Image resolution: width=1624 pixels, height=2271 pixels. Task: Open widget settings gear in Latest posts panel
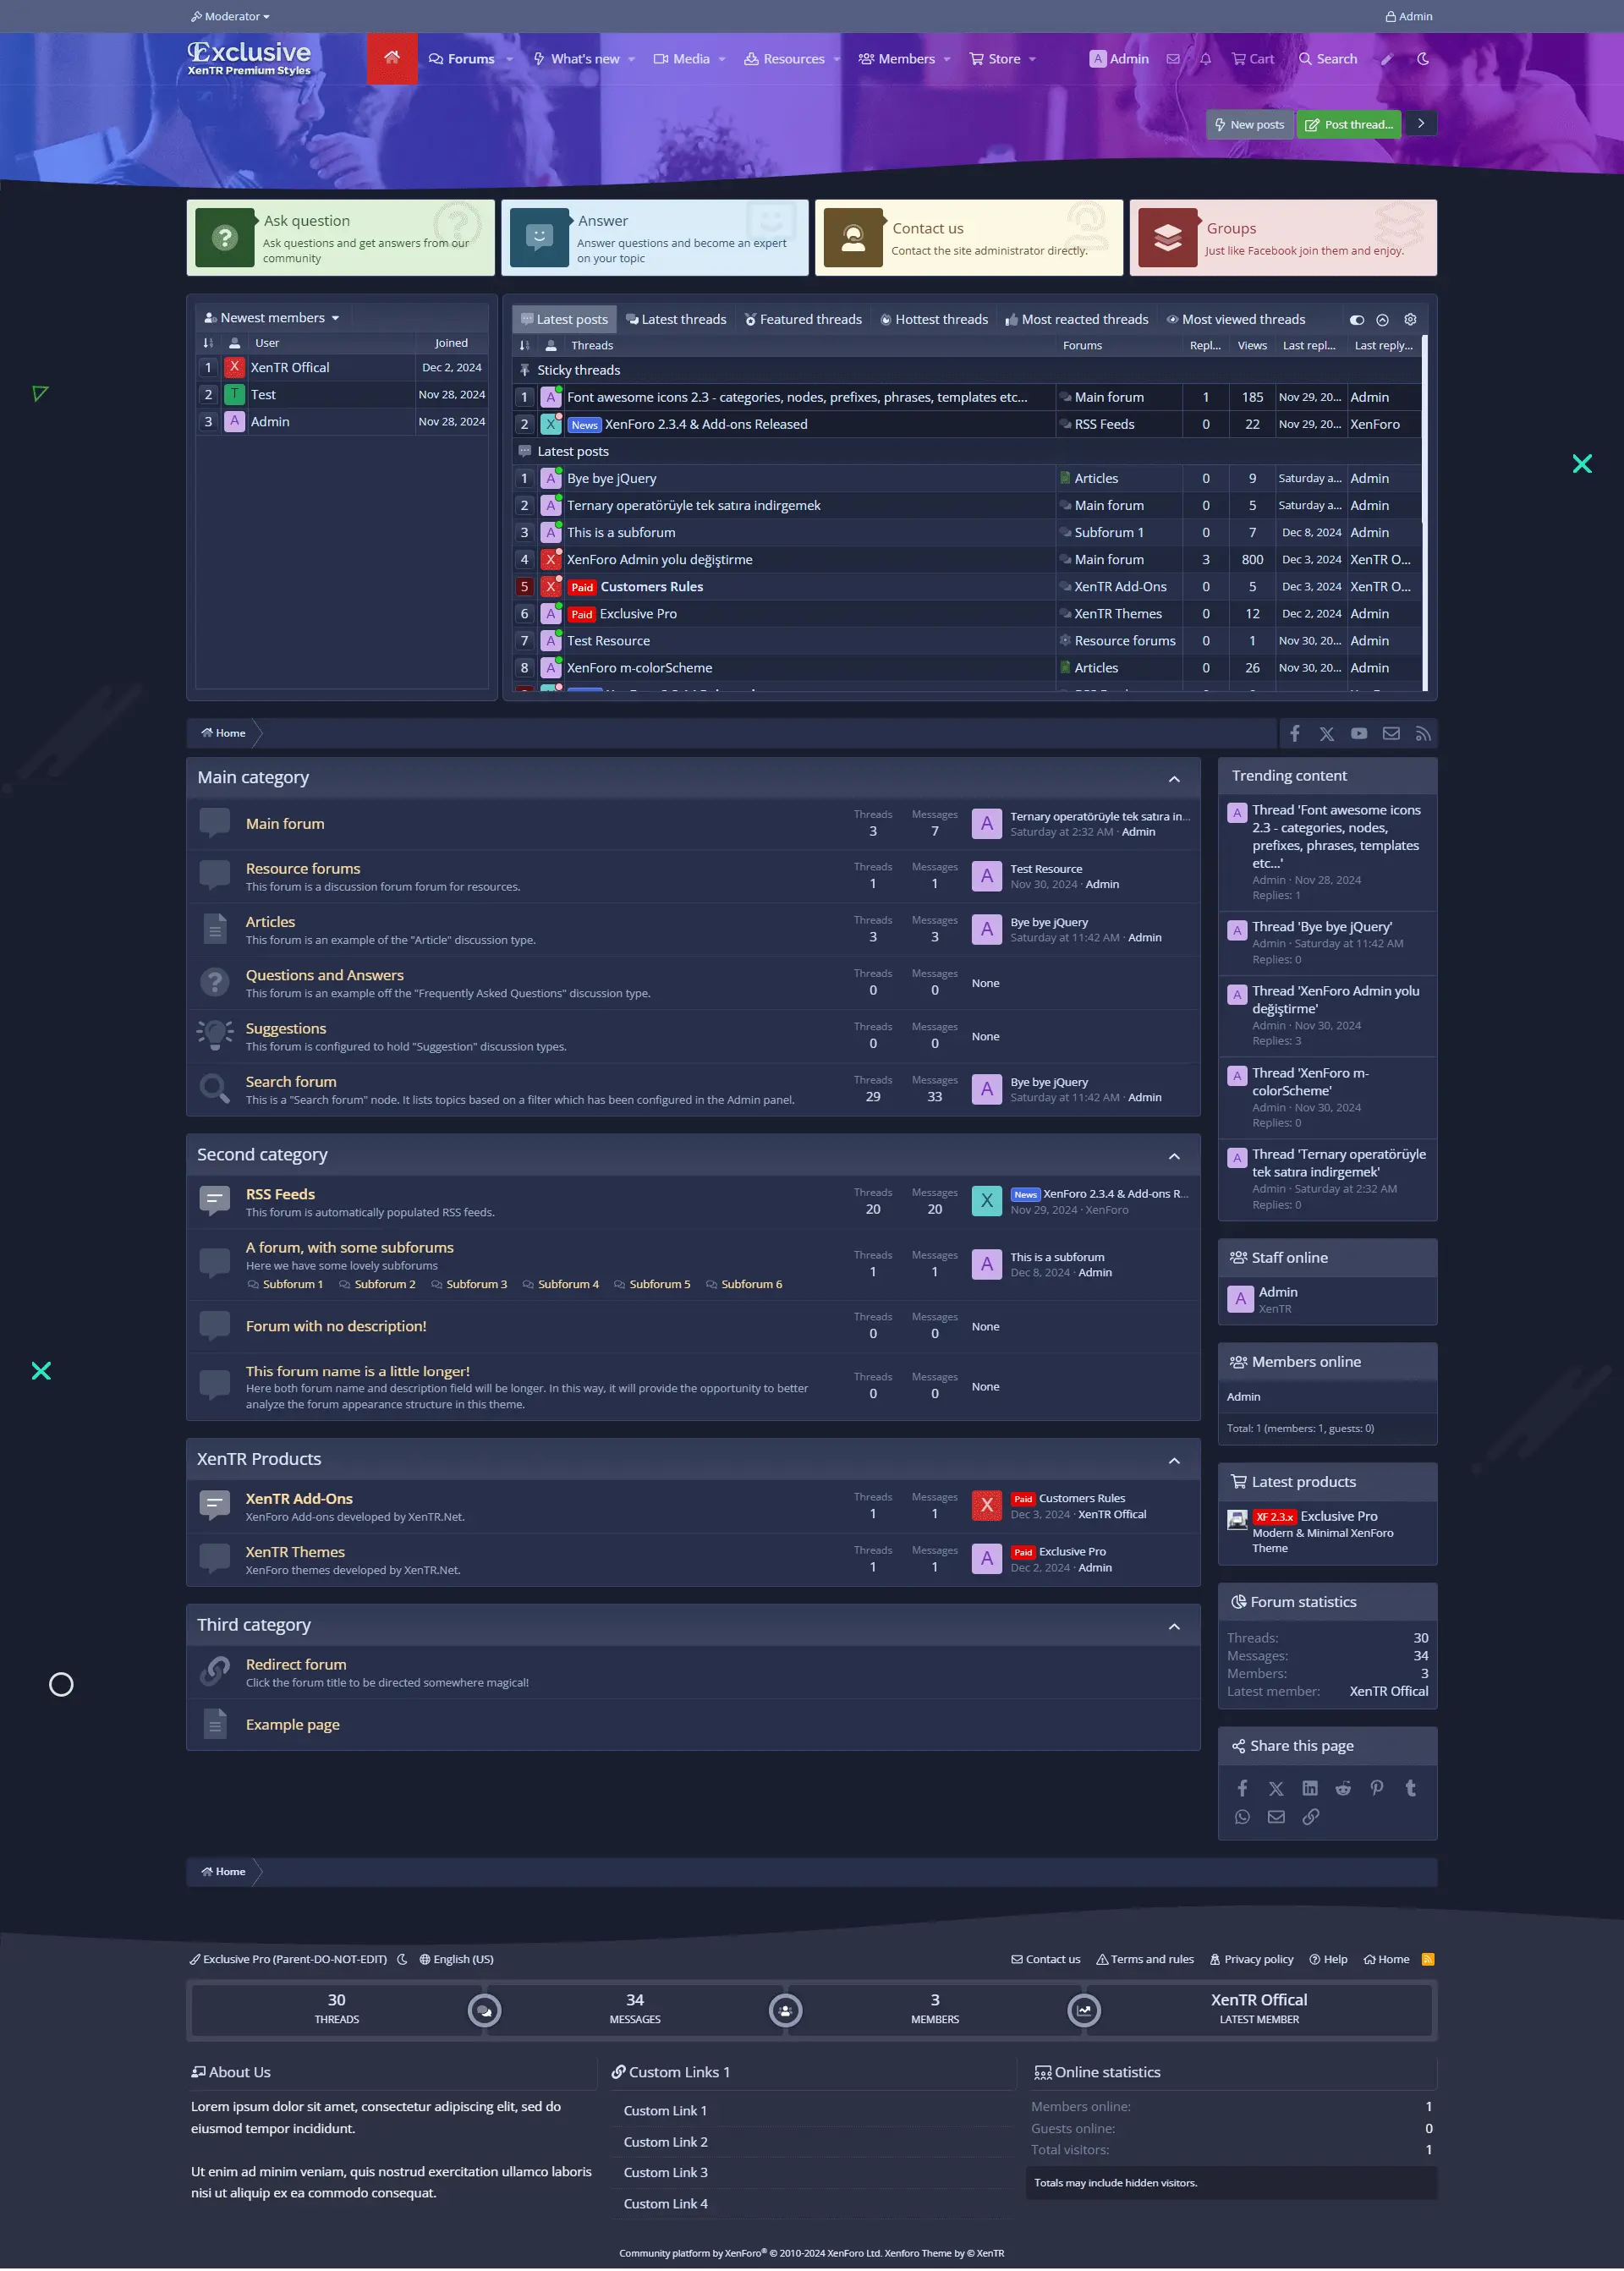click(1410, 319)
